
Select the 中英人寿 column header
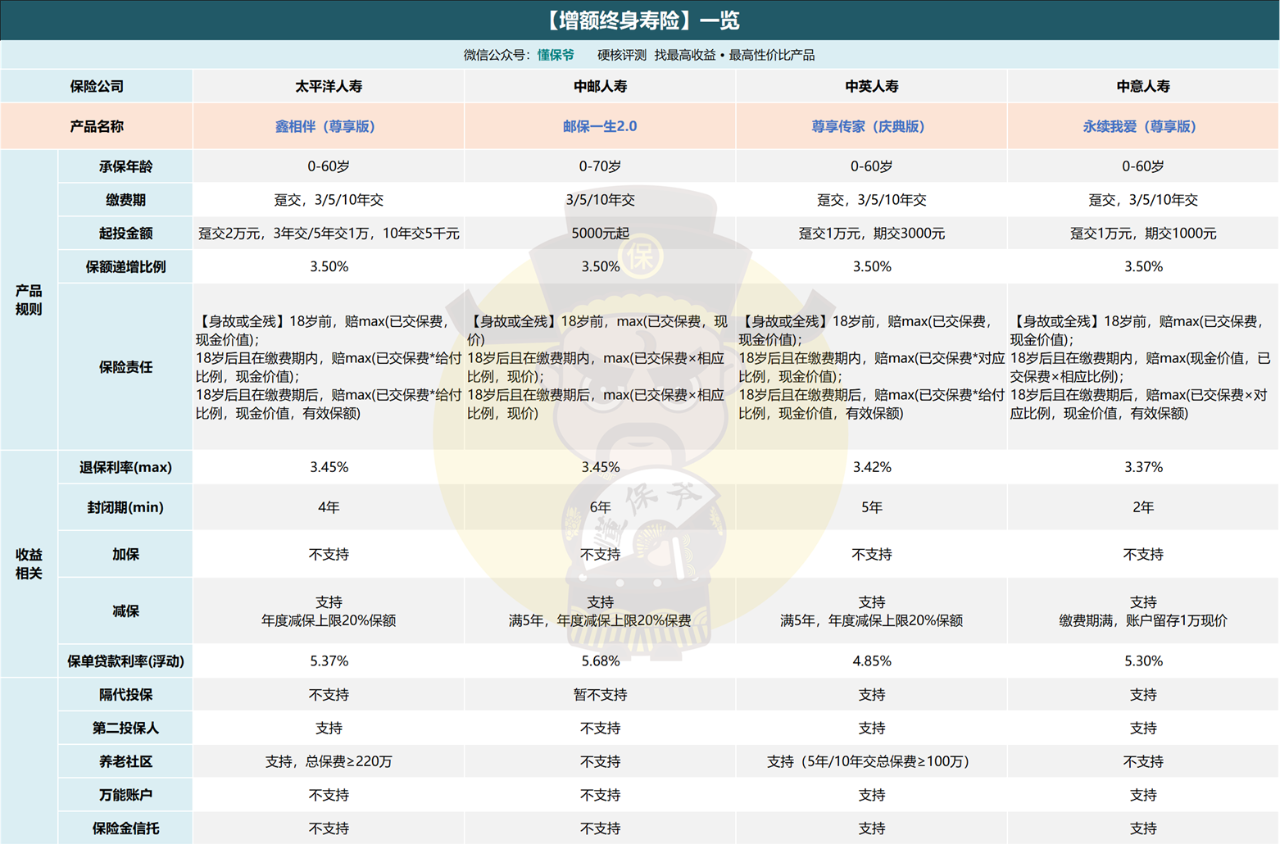click(x=872, y=86)
